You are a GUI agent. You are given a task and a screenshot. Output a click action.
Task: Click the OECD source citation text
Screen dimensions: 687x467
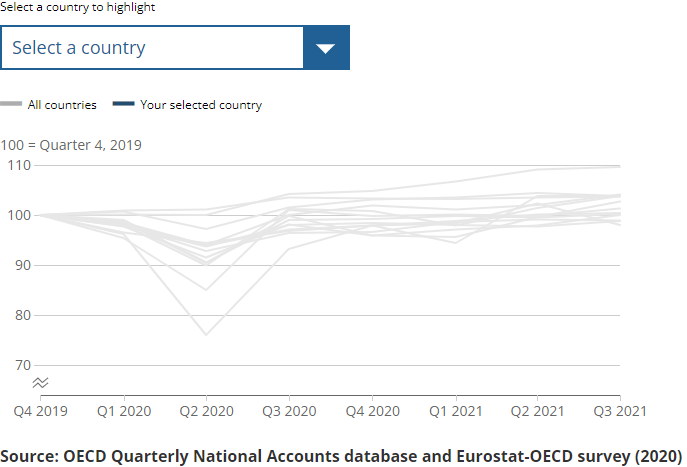[x=341, y=454]
